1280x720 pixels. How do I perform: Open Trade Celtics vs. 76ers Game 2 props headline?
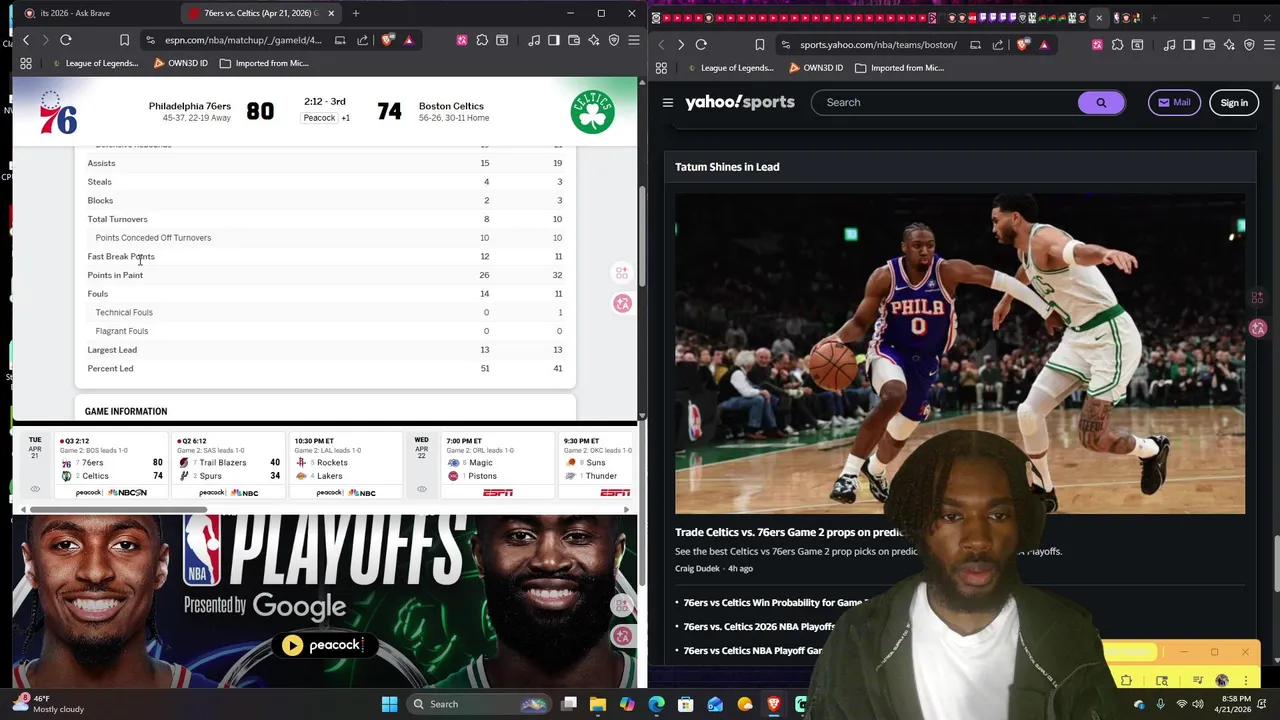pyautogui.click(x=790, y=532)
